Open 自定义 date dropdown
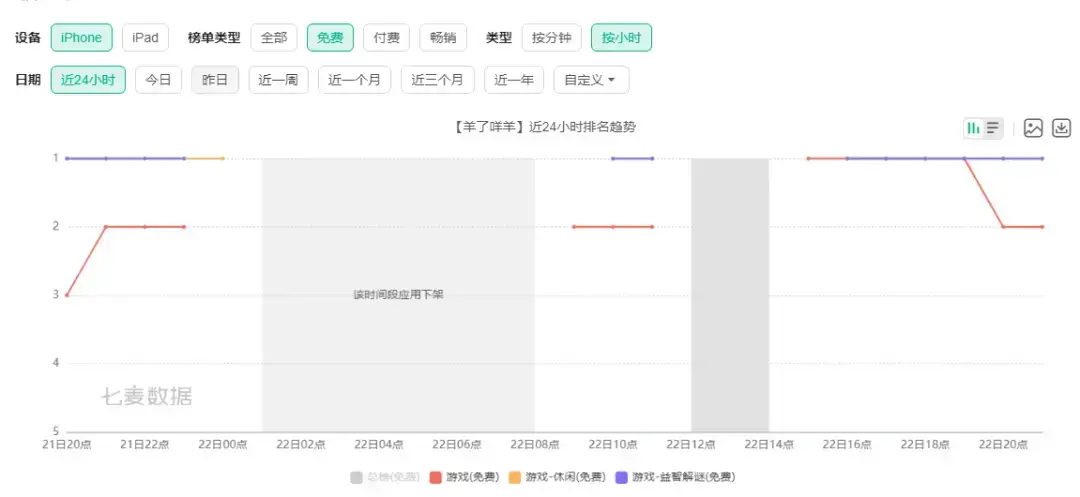This screenshot has width=1080, height=497. click(591, 80)
